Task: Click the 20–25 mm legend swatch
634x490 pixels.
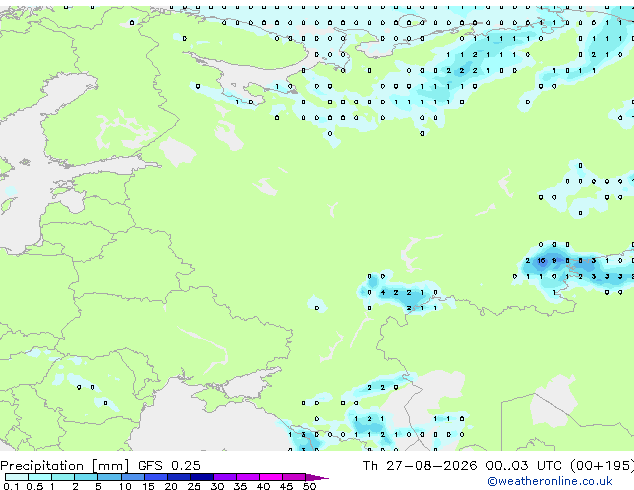Action: point(179,477)
